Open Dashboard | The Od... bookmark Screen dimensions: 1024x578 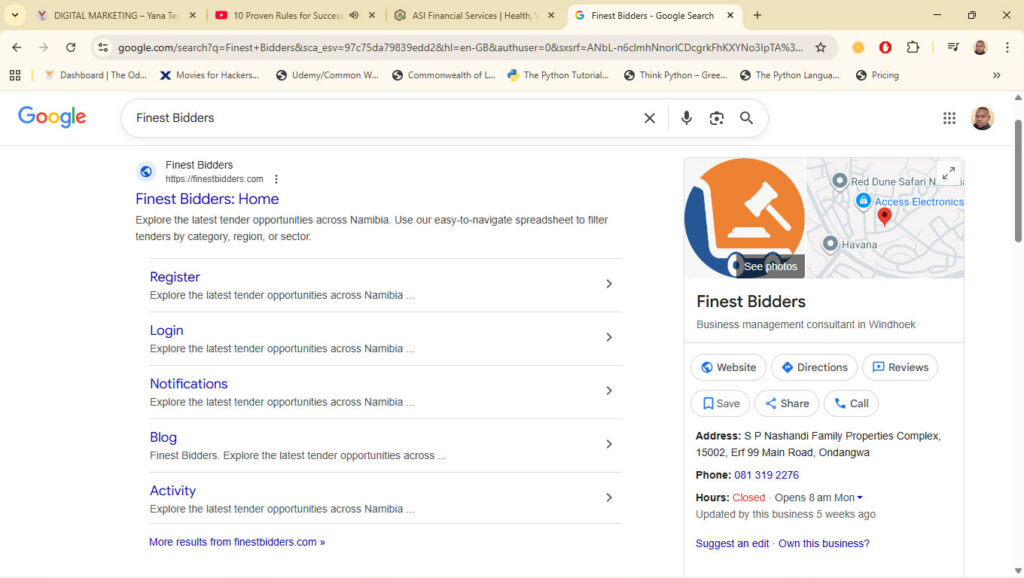tap(96, 75)
